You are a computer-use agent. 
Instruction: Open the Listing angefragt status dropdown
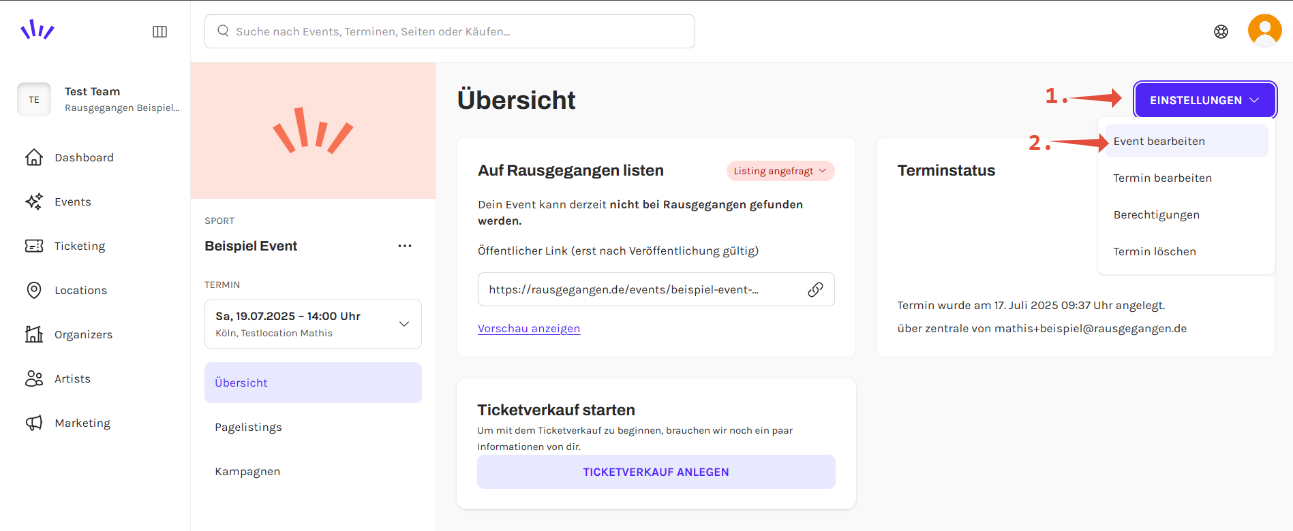point(780,171)
